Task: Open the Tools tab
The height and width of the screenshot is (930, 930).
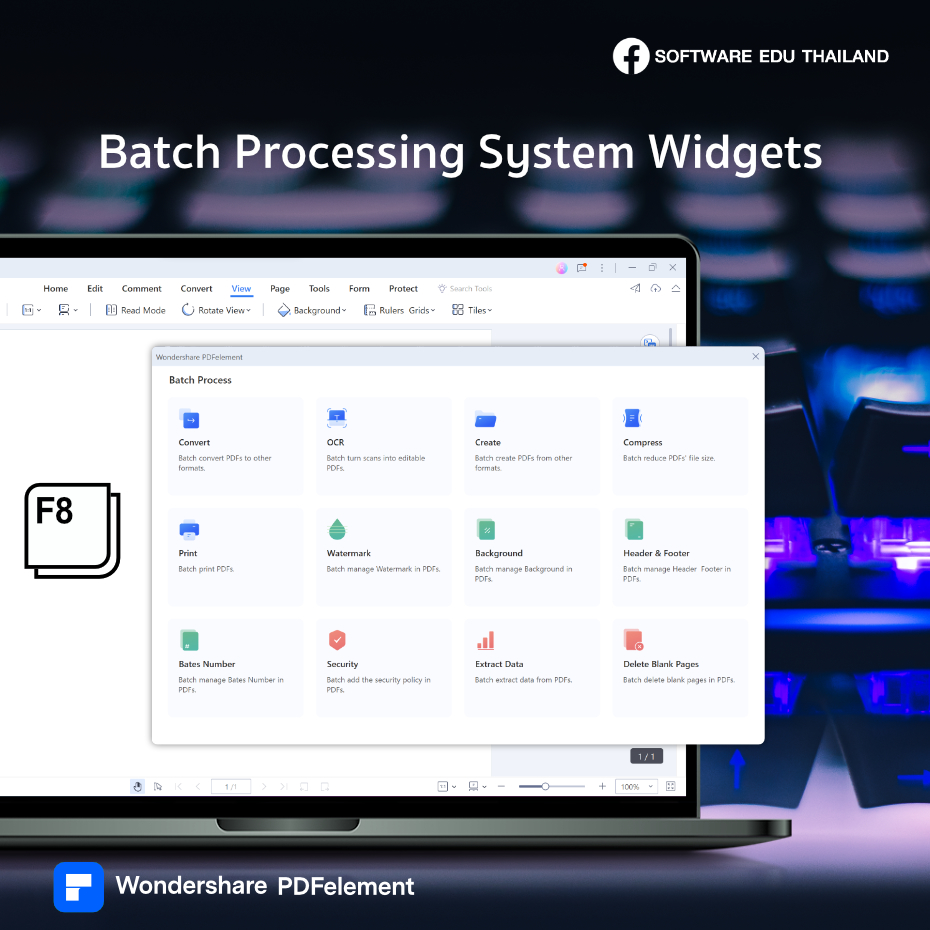Action: click(319, 289)
